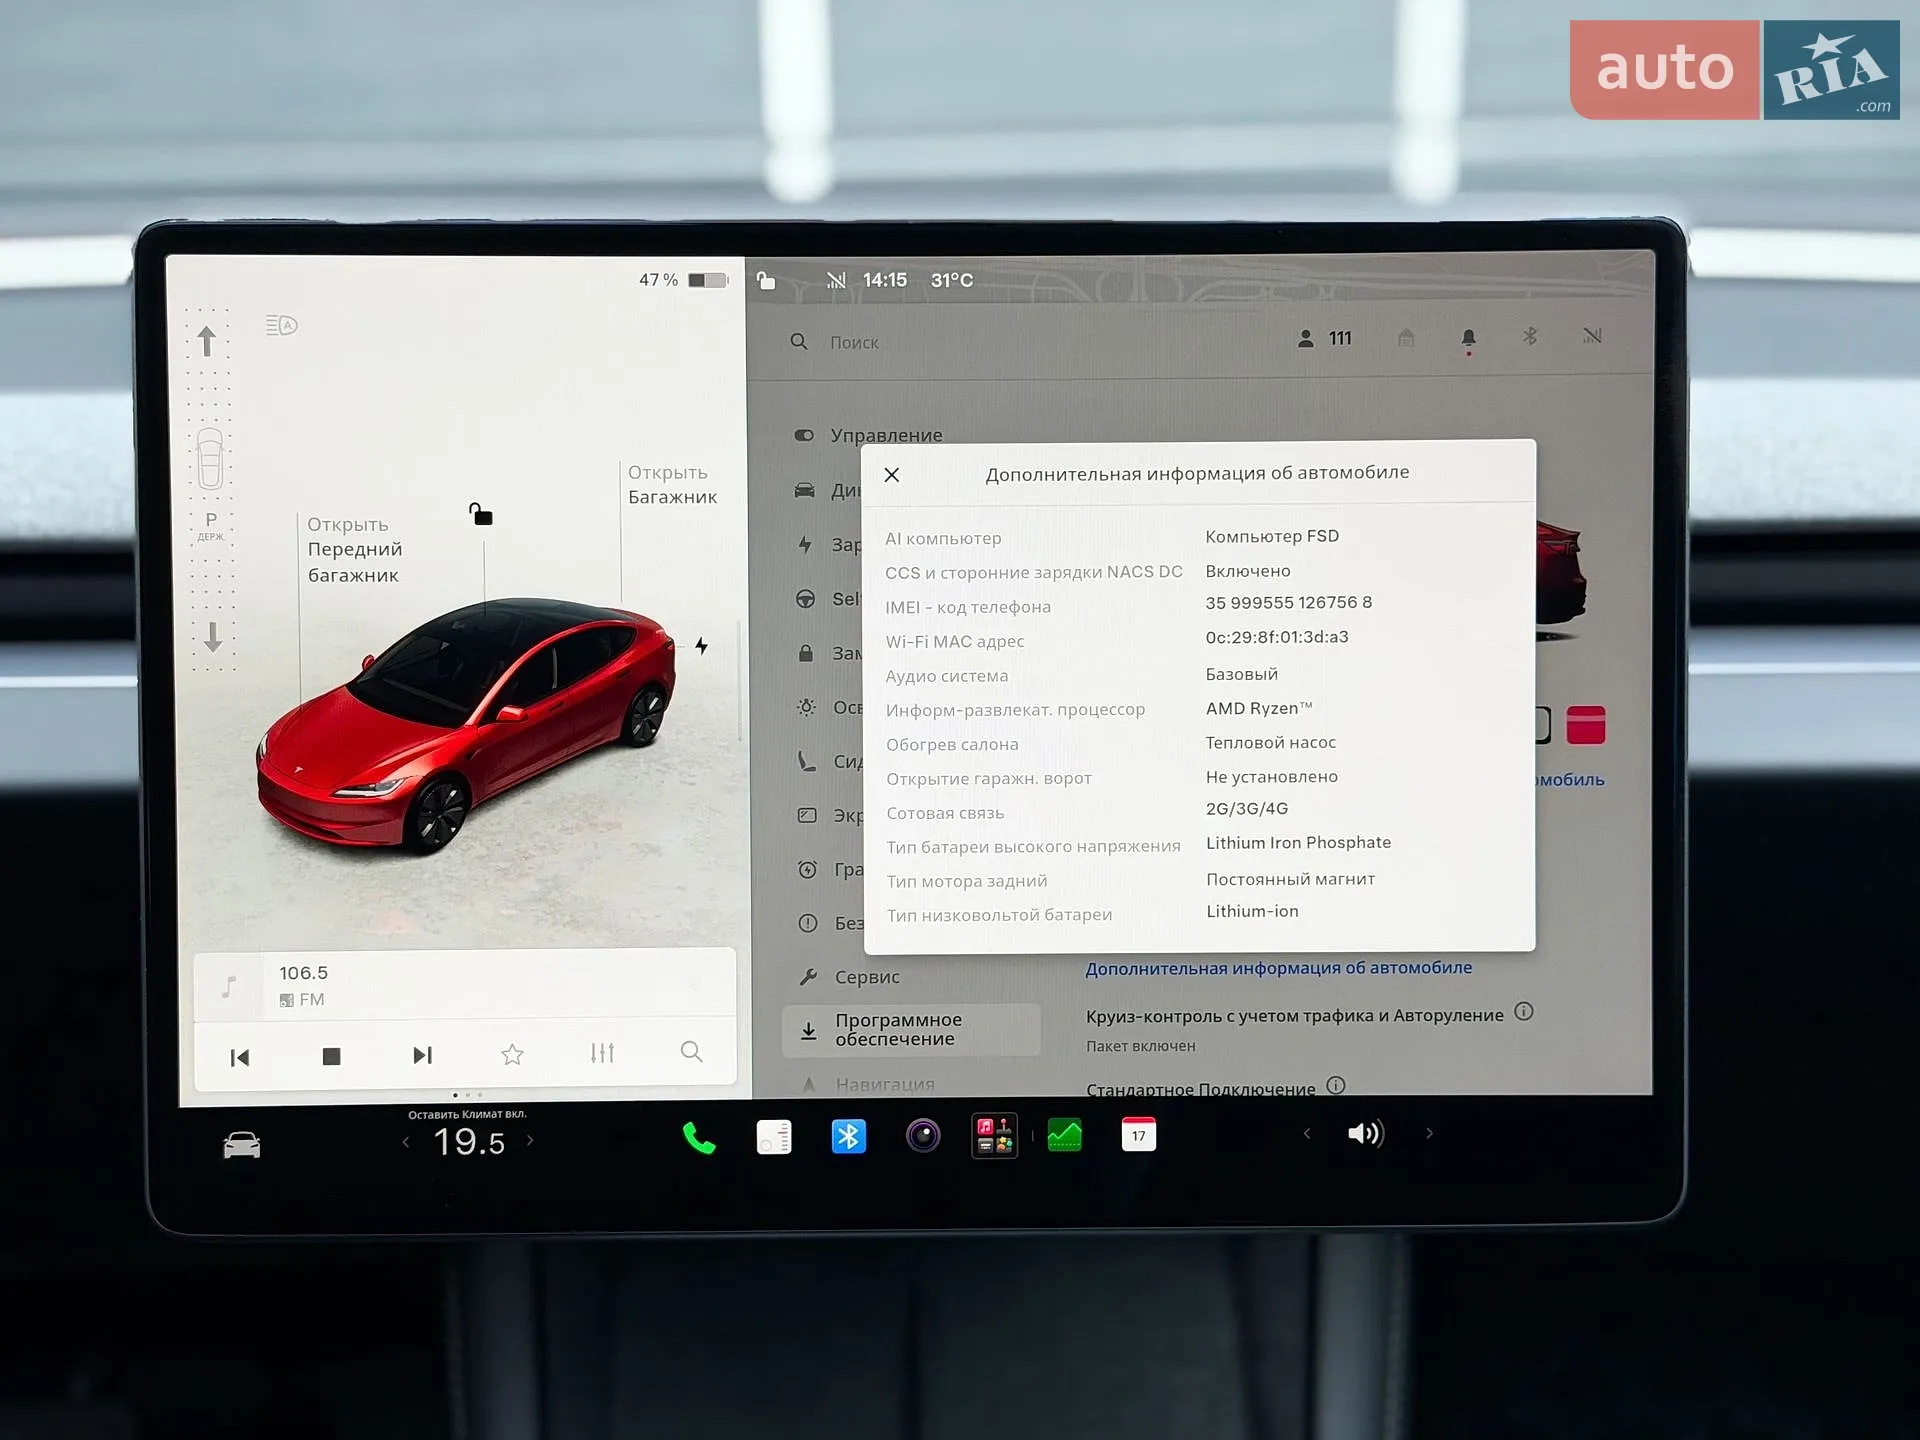Stop the FM radio playback
Screen dimensions: 1920x1440
tap(332, 1056)
